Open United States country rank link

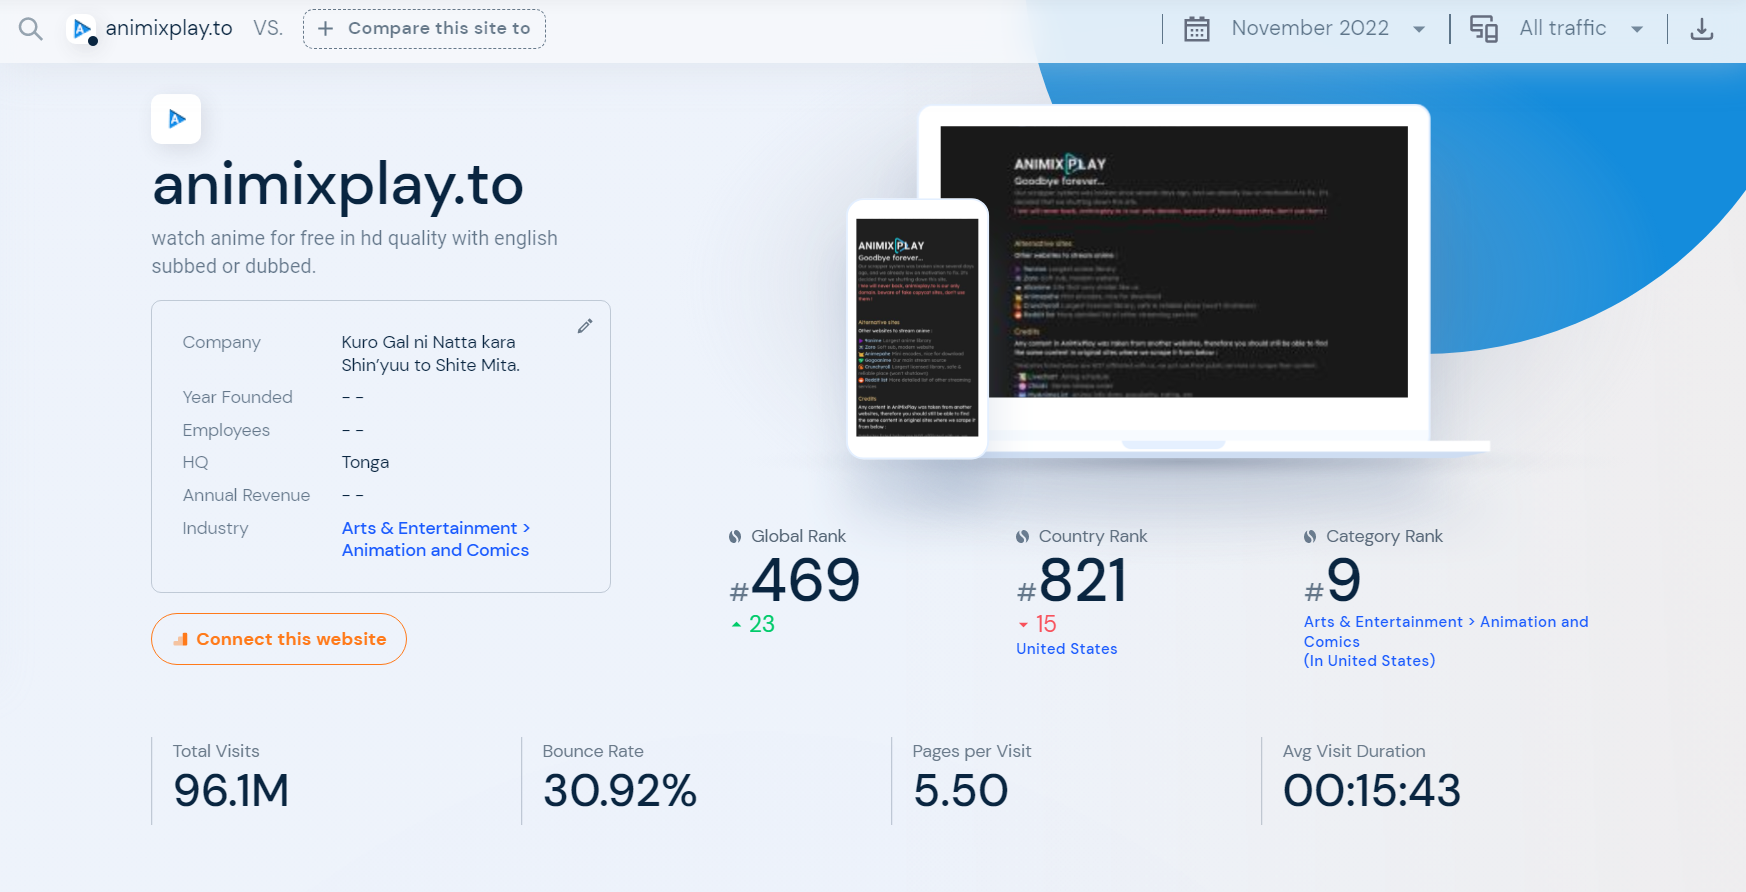[x=1067, y=649]
